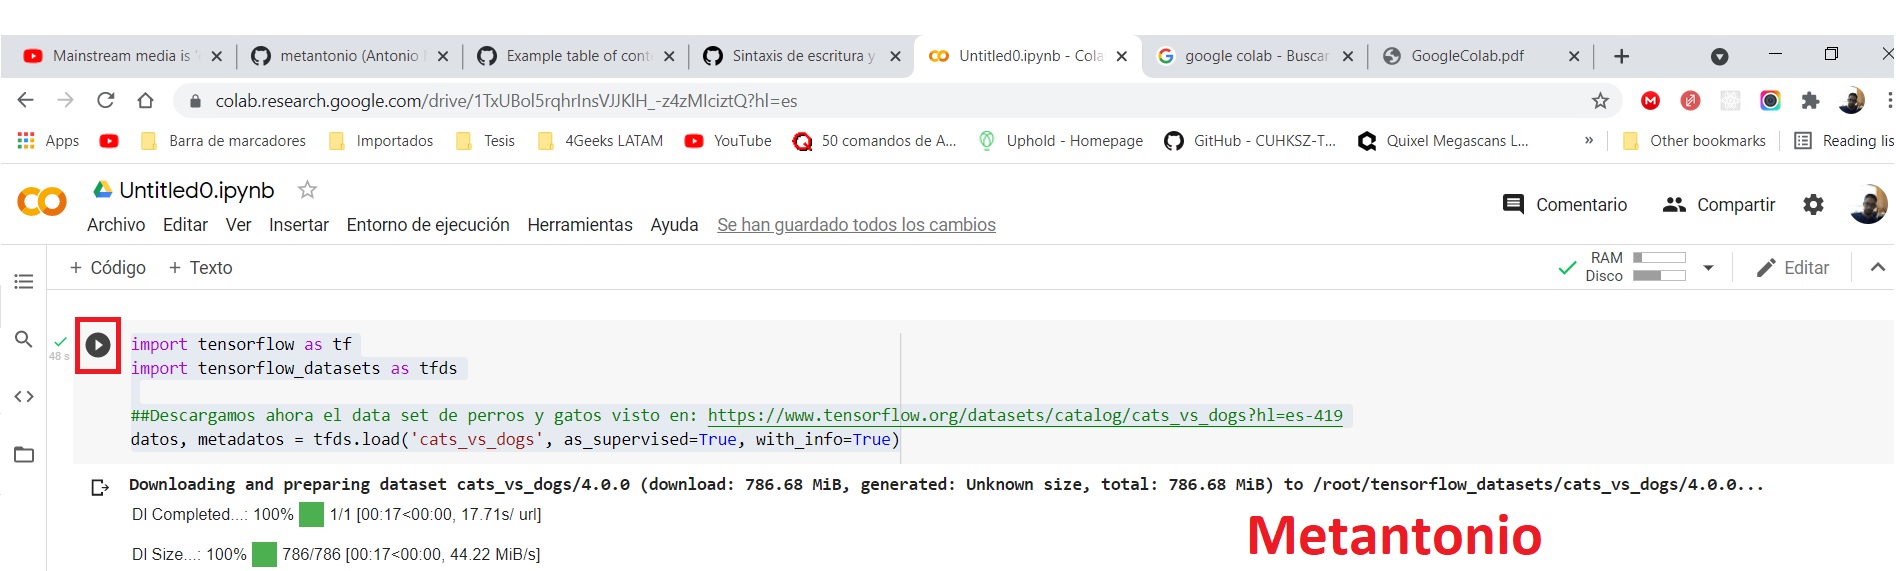Click the Dl Size green progress bar
Image resolution: width=1896 pixels, height=571 pixels.
point(264,554)
